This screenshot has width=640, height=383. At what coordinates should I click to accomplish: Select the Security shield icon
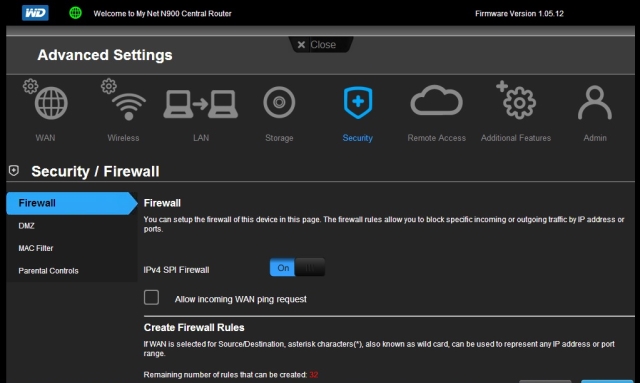[x=358, y=102]
